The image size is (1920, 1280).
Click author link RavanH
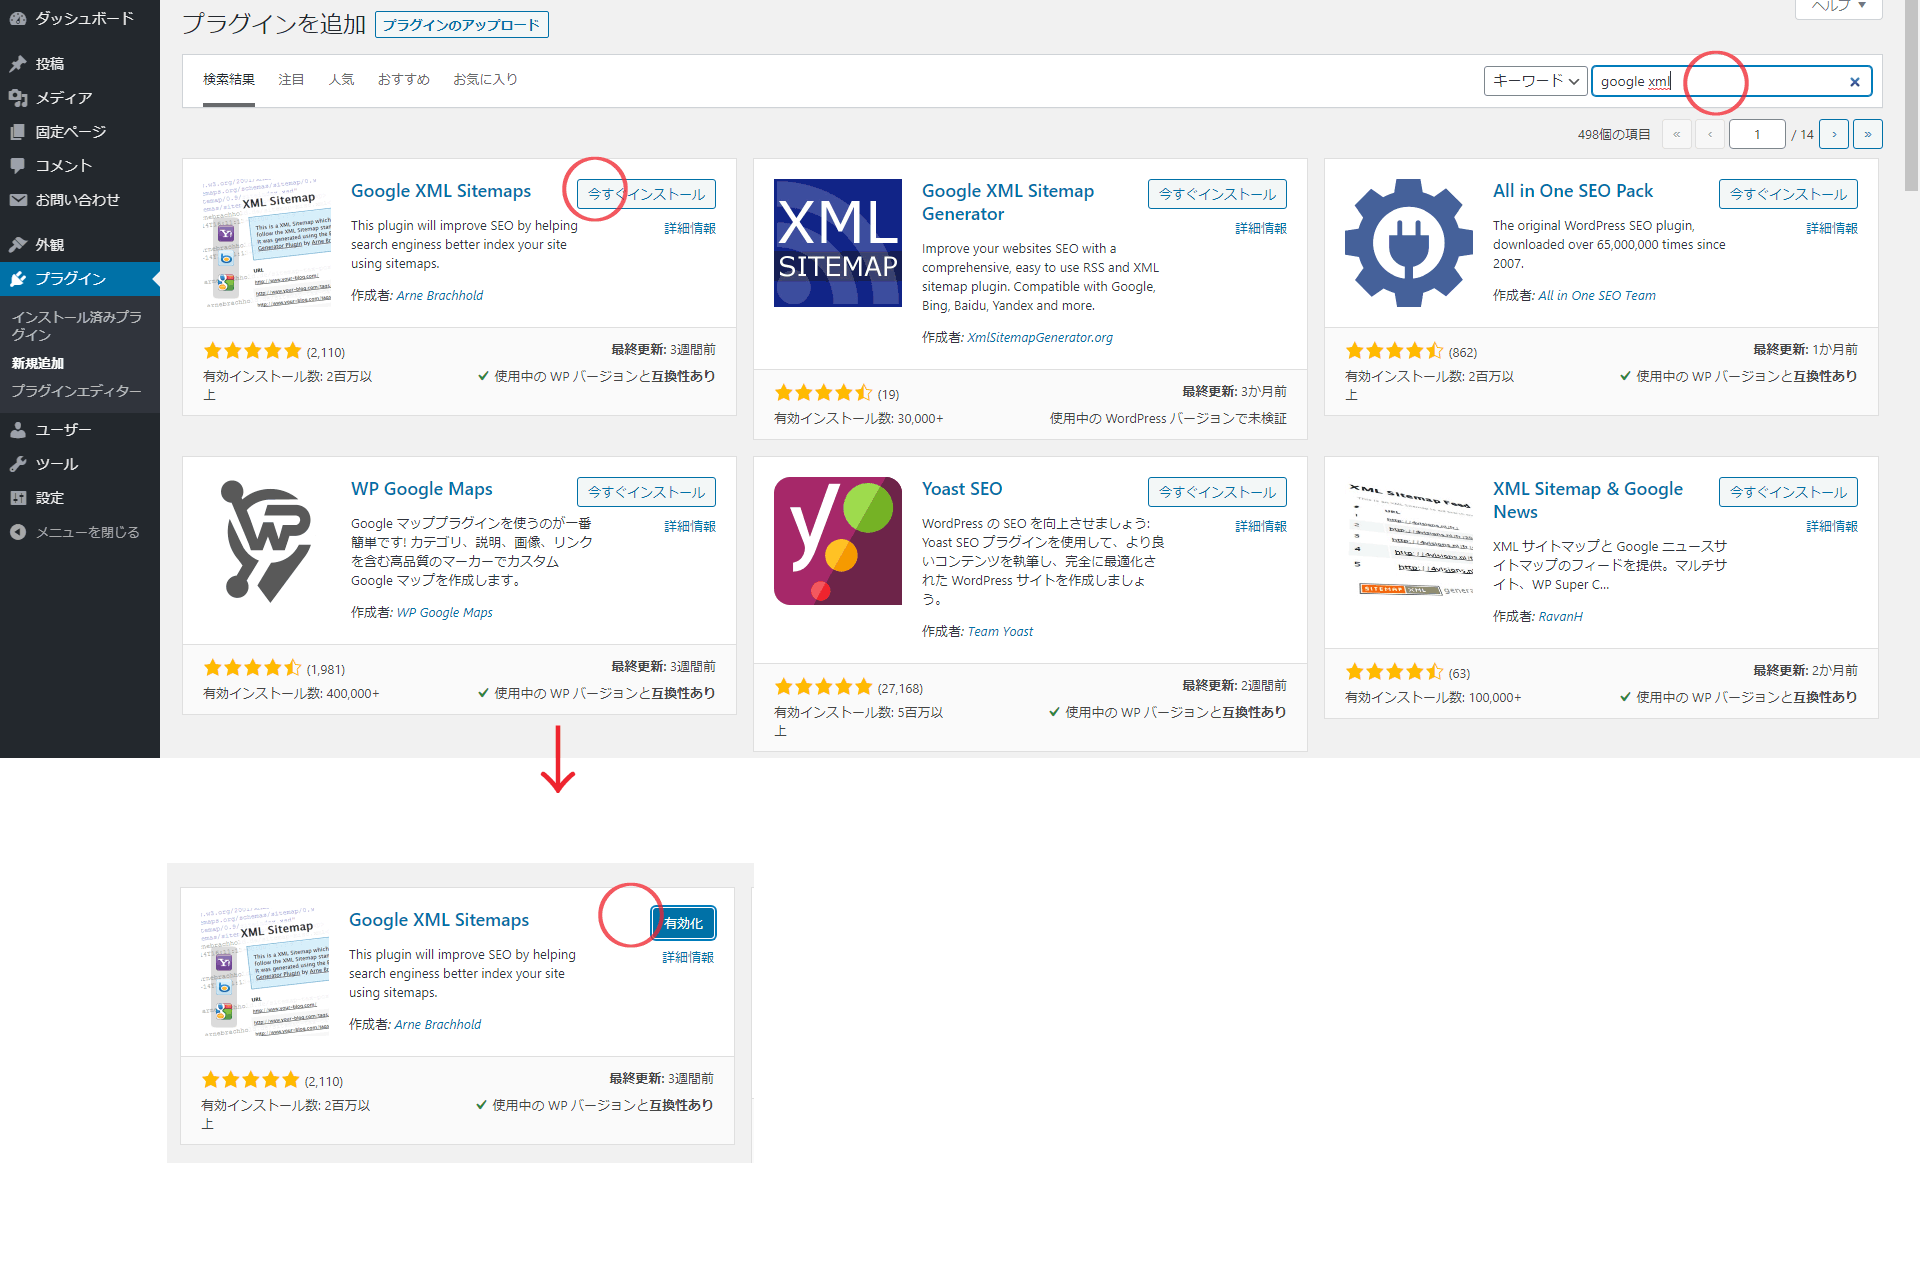(x=1560, y=617)
